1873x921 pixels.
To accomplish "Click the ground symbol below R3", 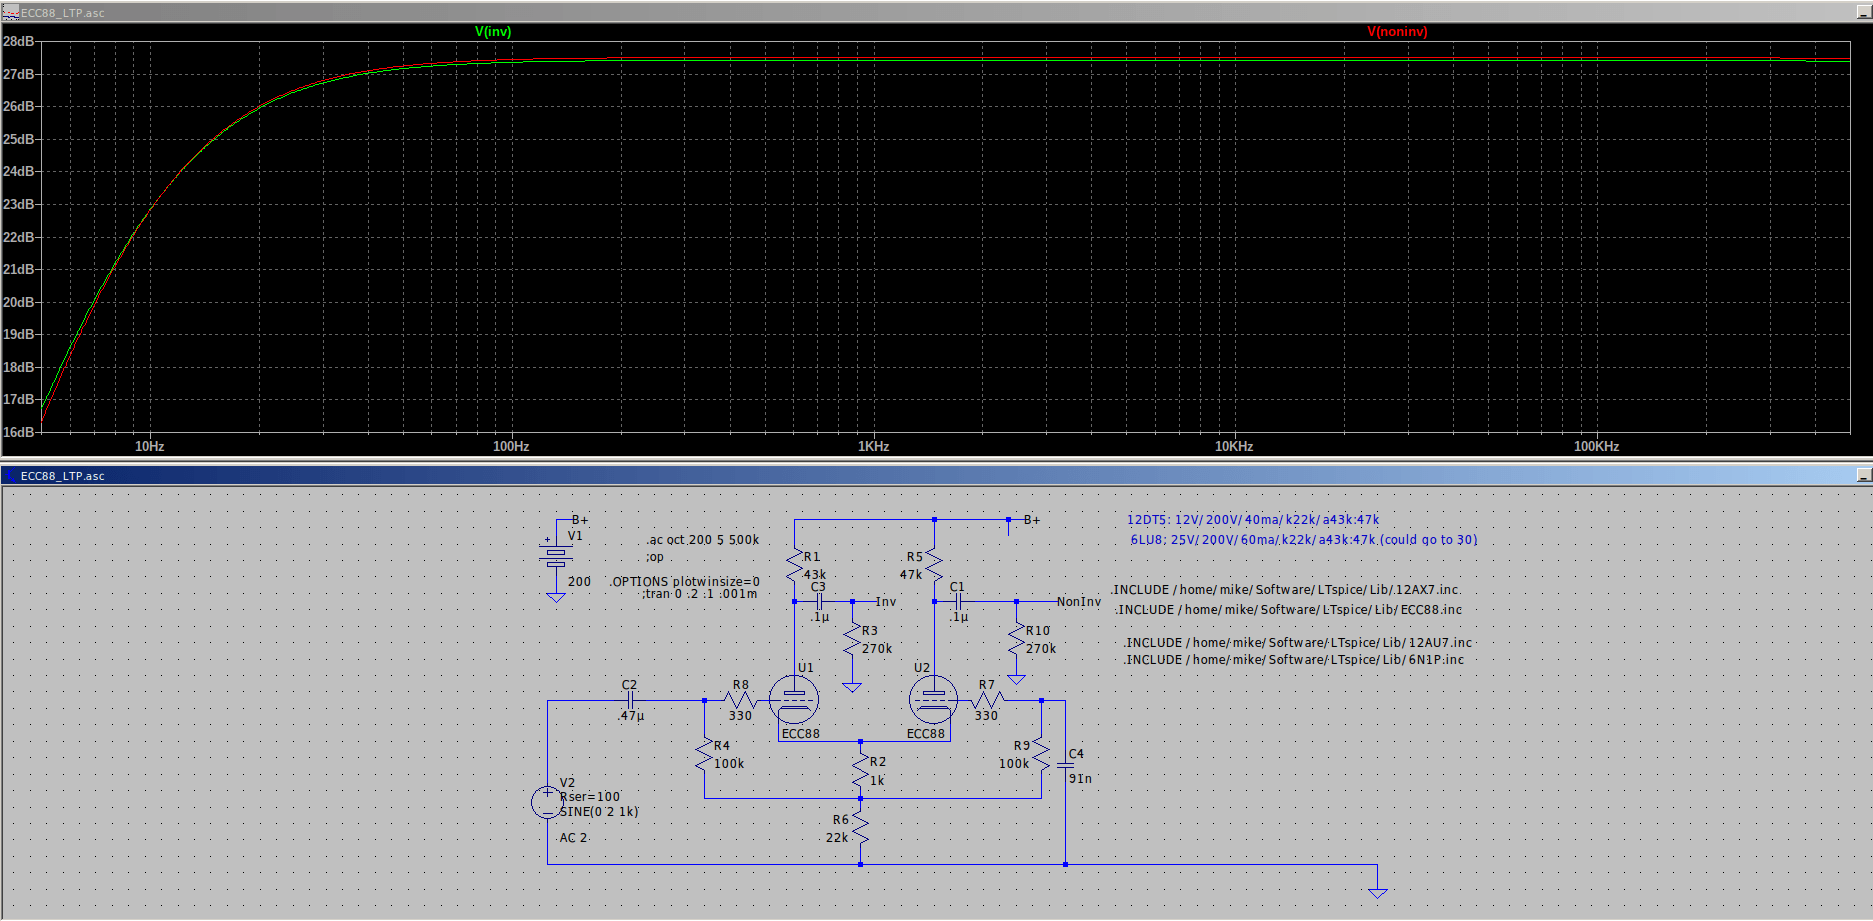I will coord(852,687).
